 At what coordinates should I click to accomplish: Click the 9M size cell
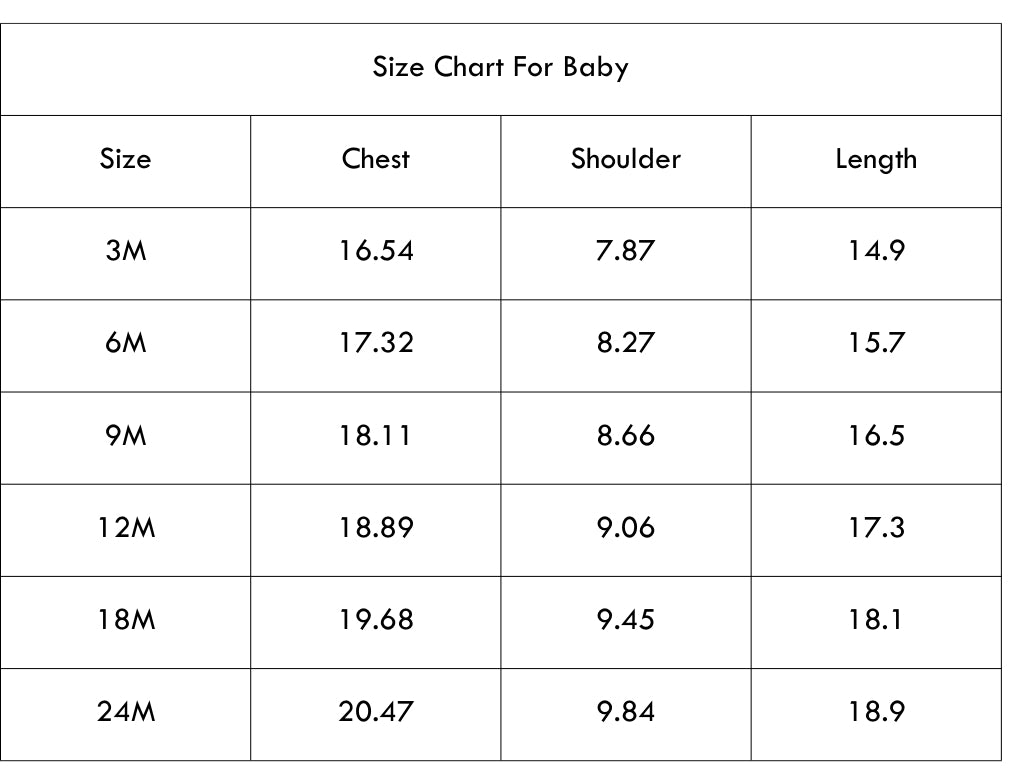(125, 436)
